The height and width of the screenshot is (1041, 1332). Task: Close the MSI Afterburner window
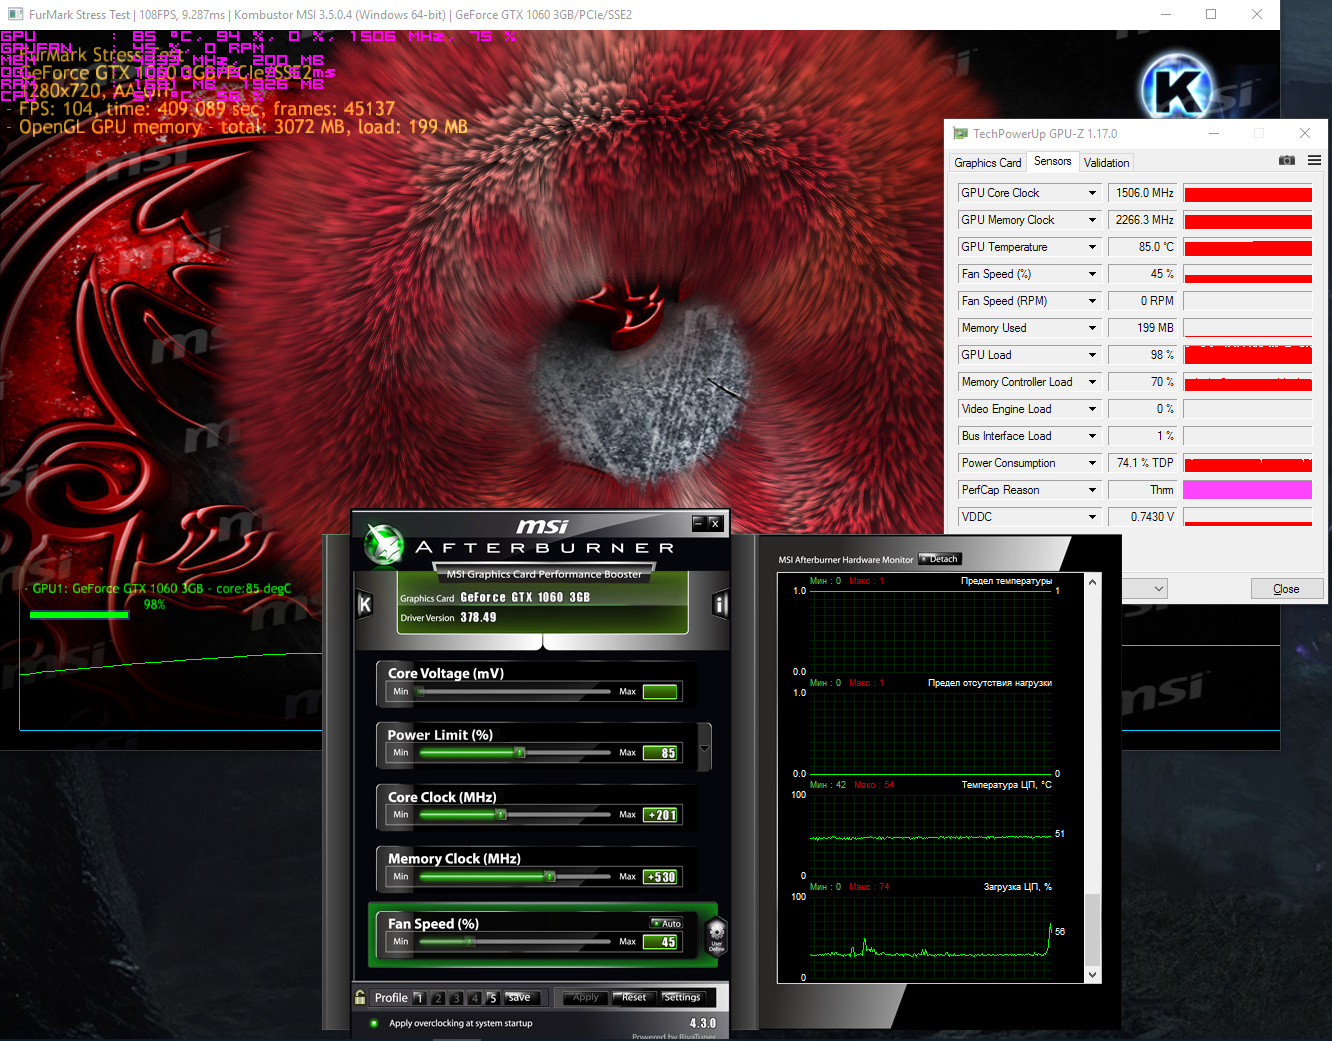tap(715, 523)
